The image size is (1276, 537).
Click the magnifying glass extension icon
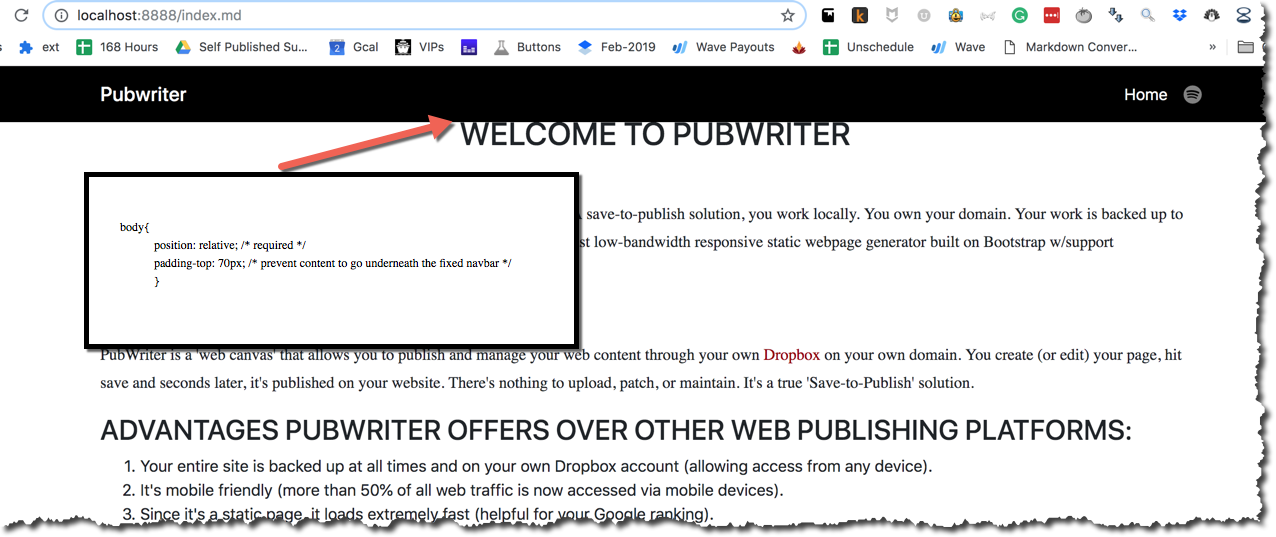pos(1148,15)
